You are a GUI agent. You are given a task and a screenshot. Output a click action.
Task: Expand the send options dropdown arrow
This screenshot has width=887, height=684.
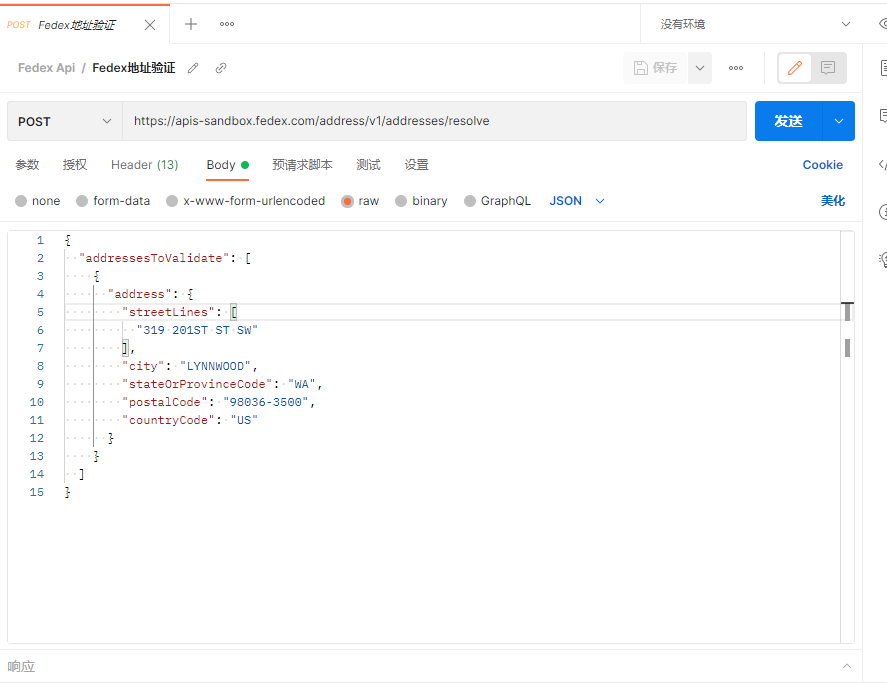(839, 121)
